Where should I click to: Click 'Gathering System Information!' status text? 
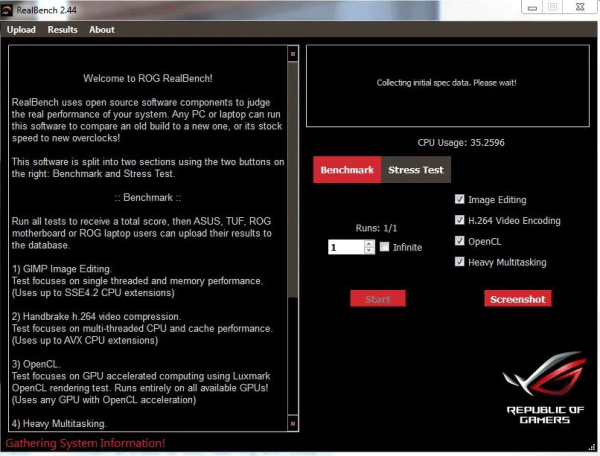click(x=85, y=443)
